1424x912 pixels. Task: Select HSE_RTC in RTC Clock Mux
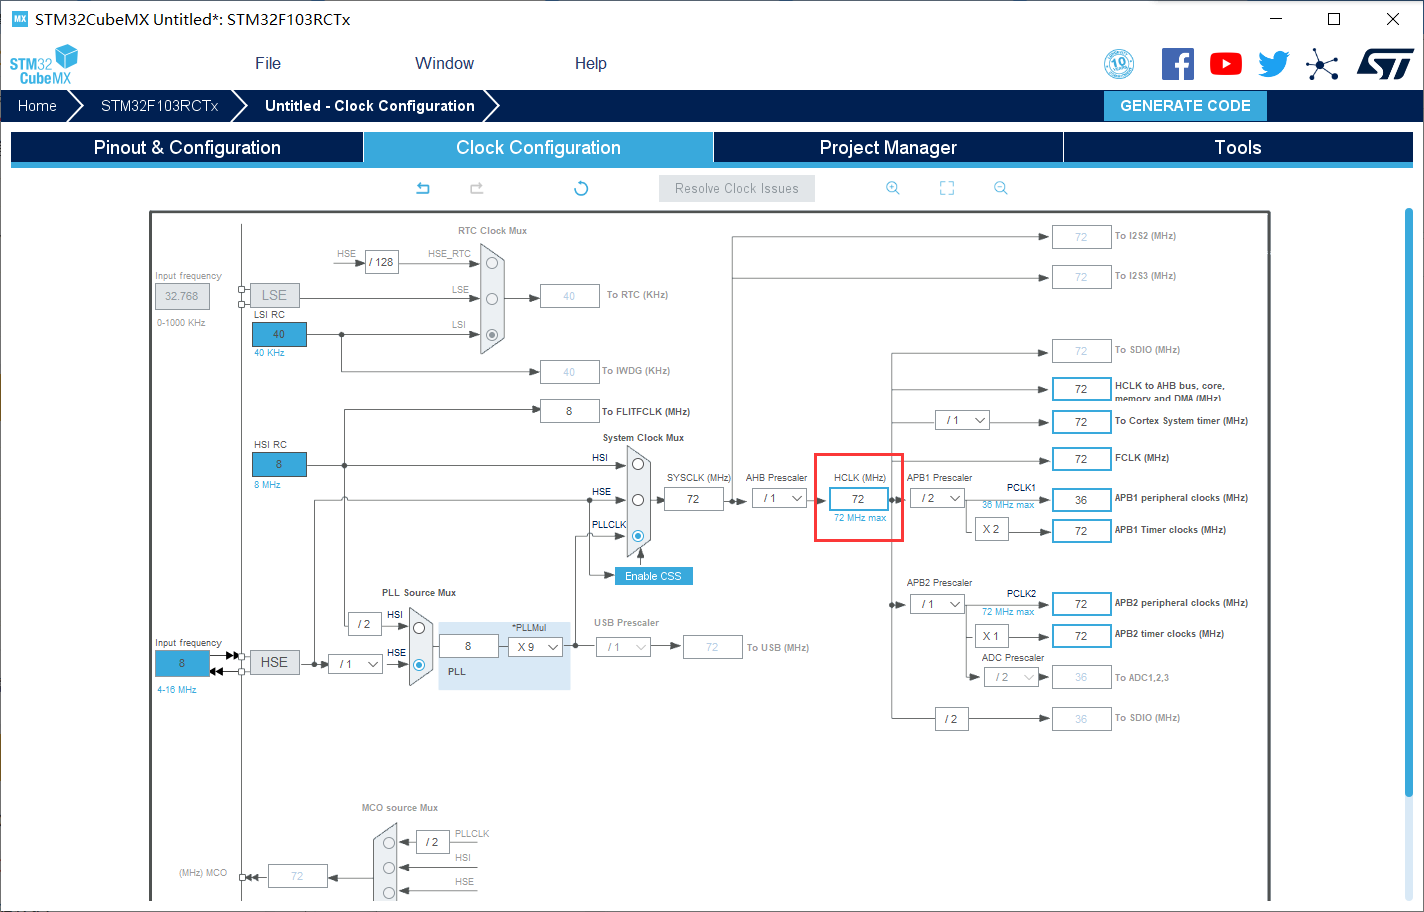pos(492,263)
